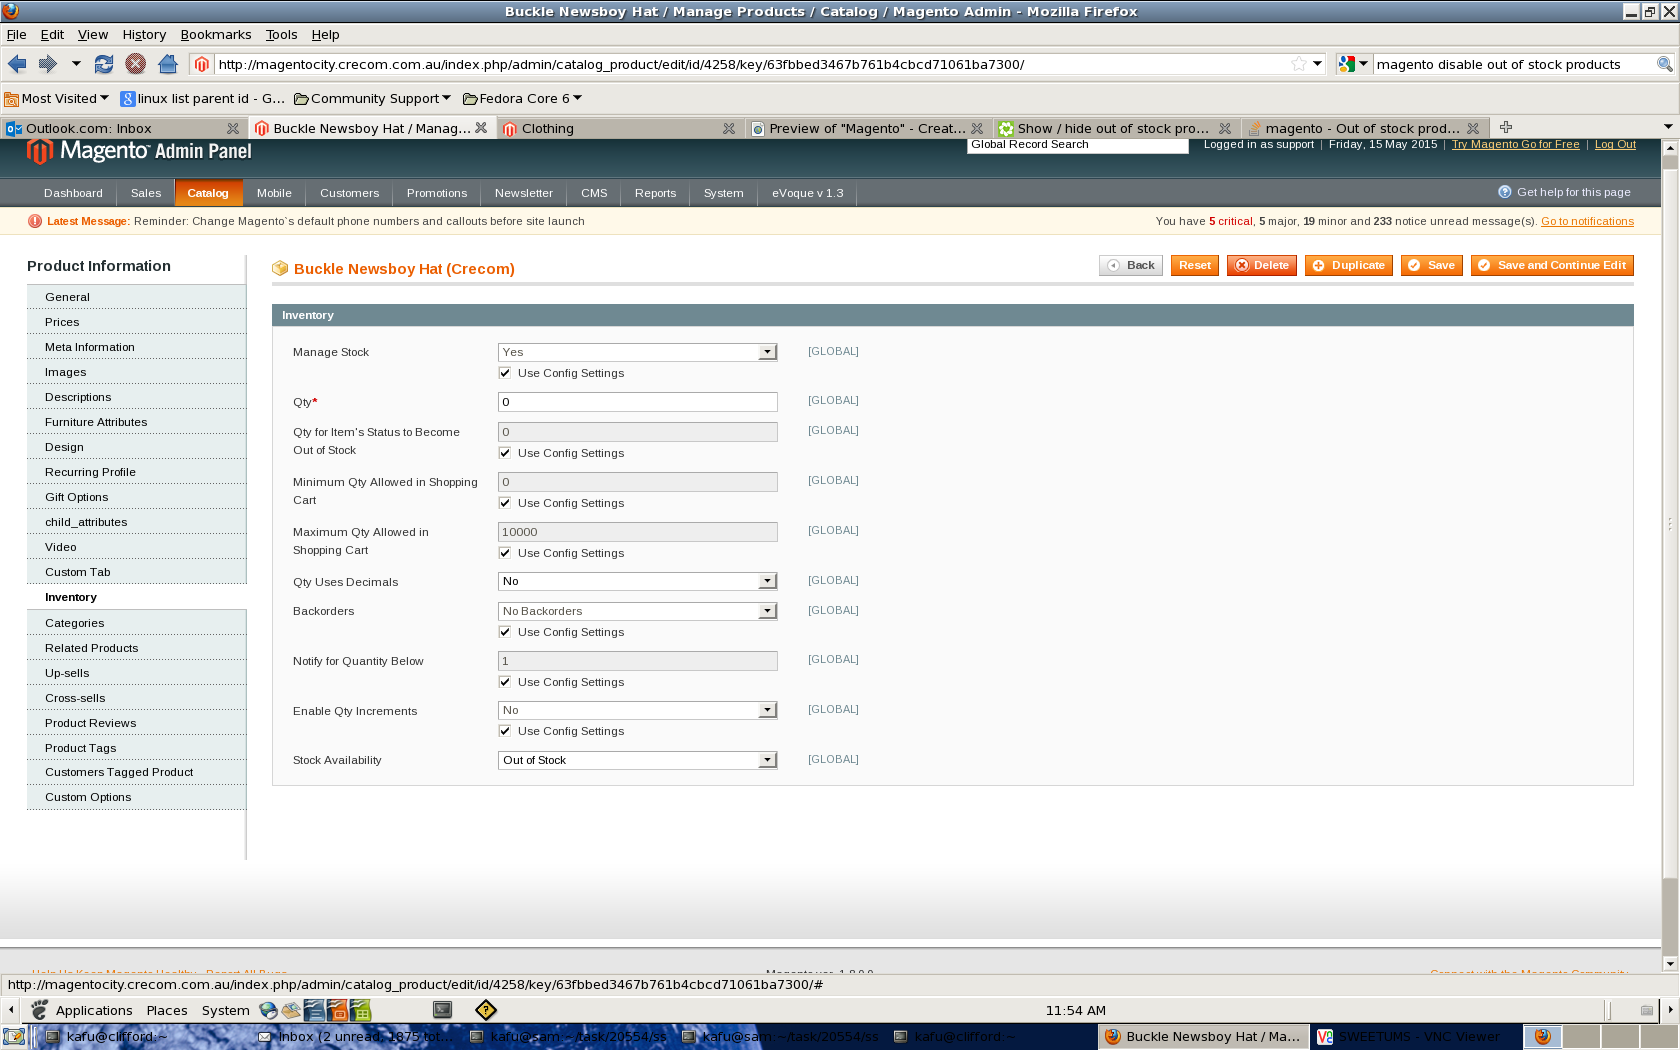
Task: Open the list all tabs dropdown
Action: point(1668,127)
